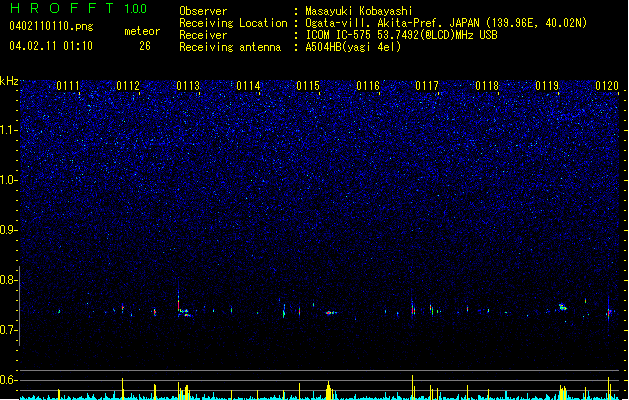Click receiver value ICOM IC-575 53.7492 MHz
Image resolution: width=629 pixels, height=400 pixels.
click(401, 35)
